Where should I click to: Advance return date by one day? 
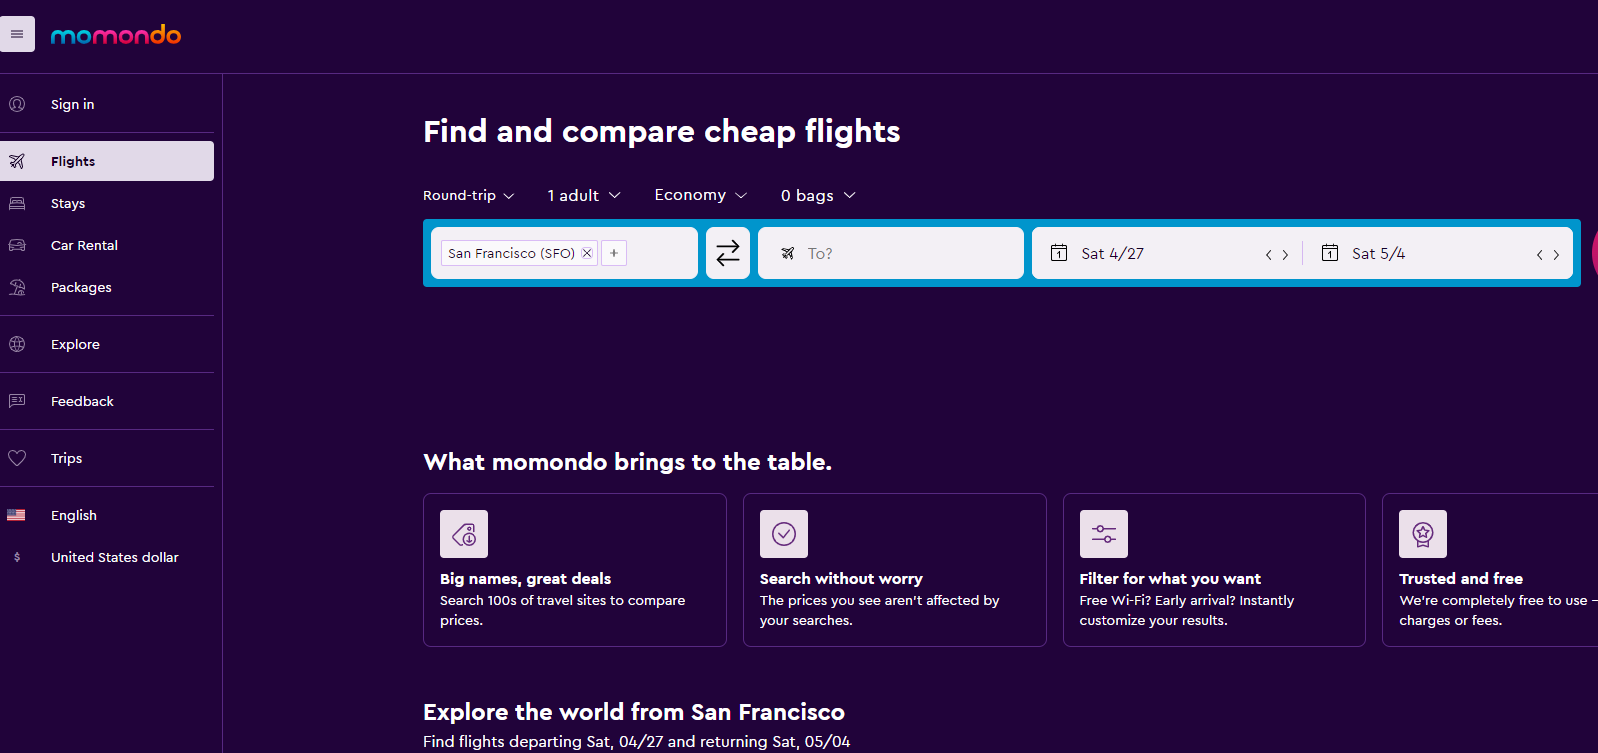[1556, 255]
